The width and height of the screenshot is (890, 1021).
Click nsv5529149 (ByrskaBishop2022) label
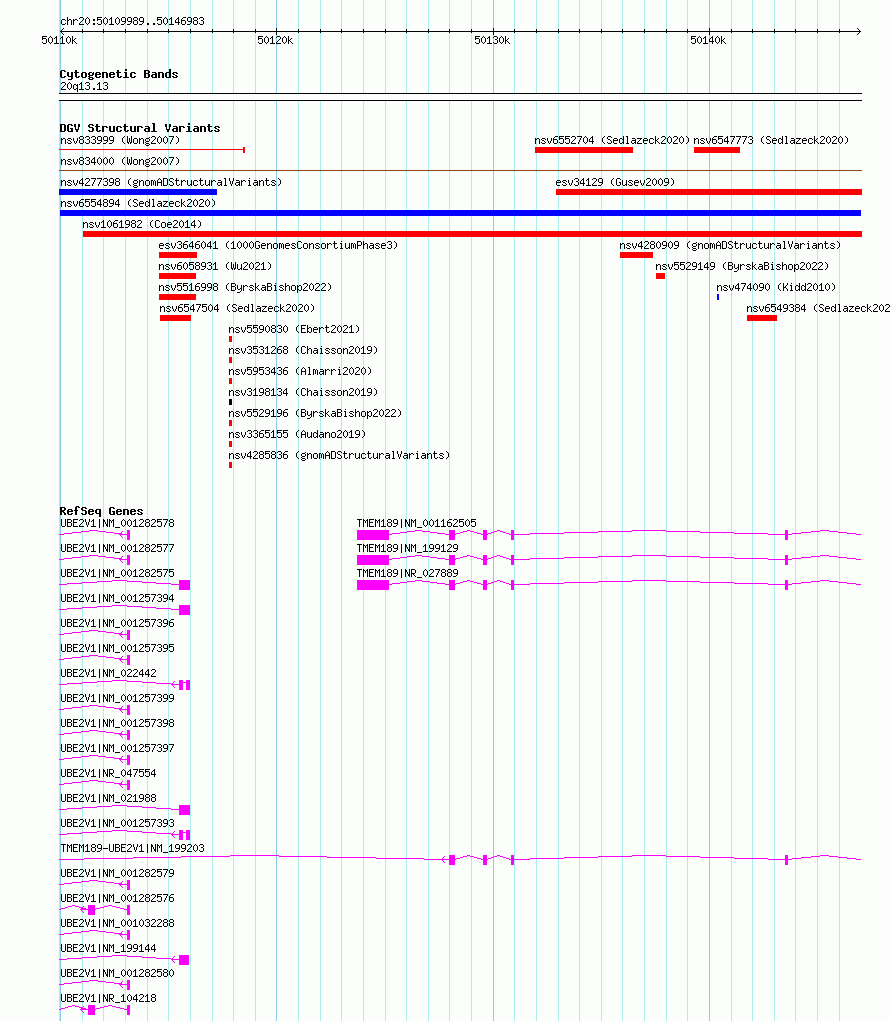pos(742,266)
